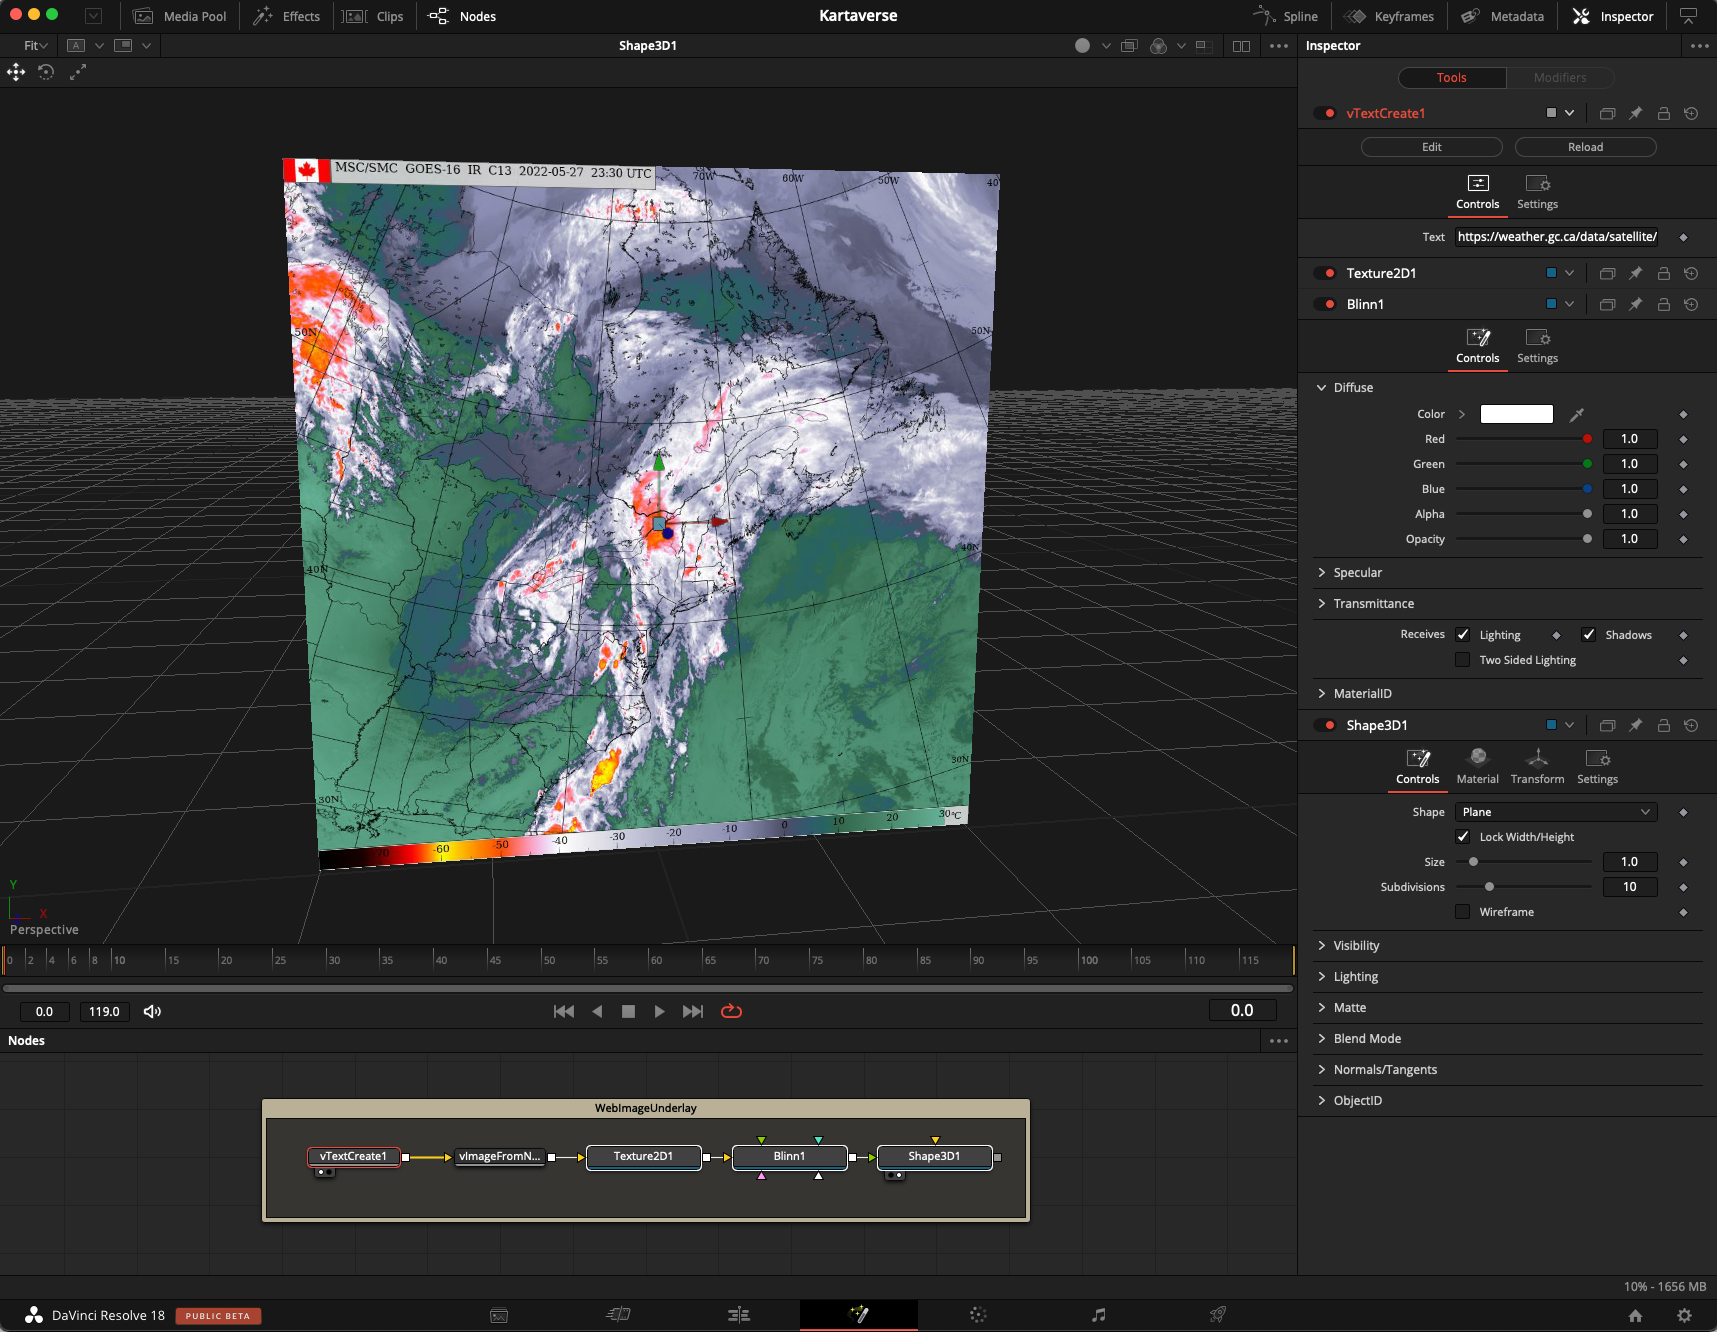Select the viewer move/pan tool icon
1717x1332 pixels.
click(16, 72)
